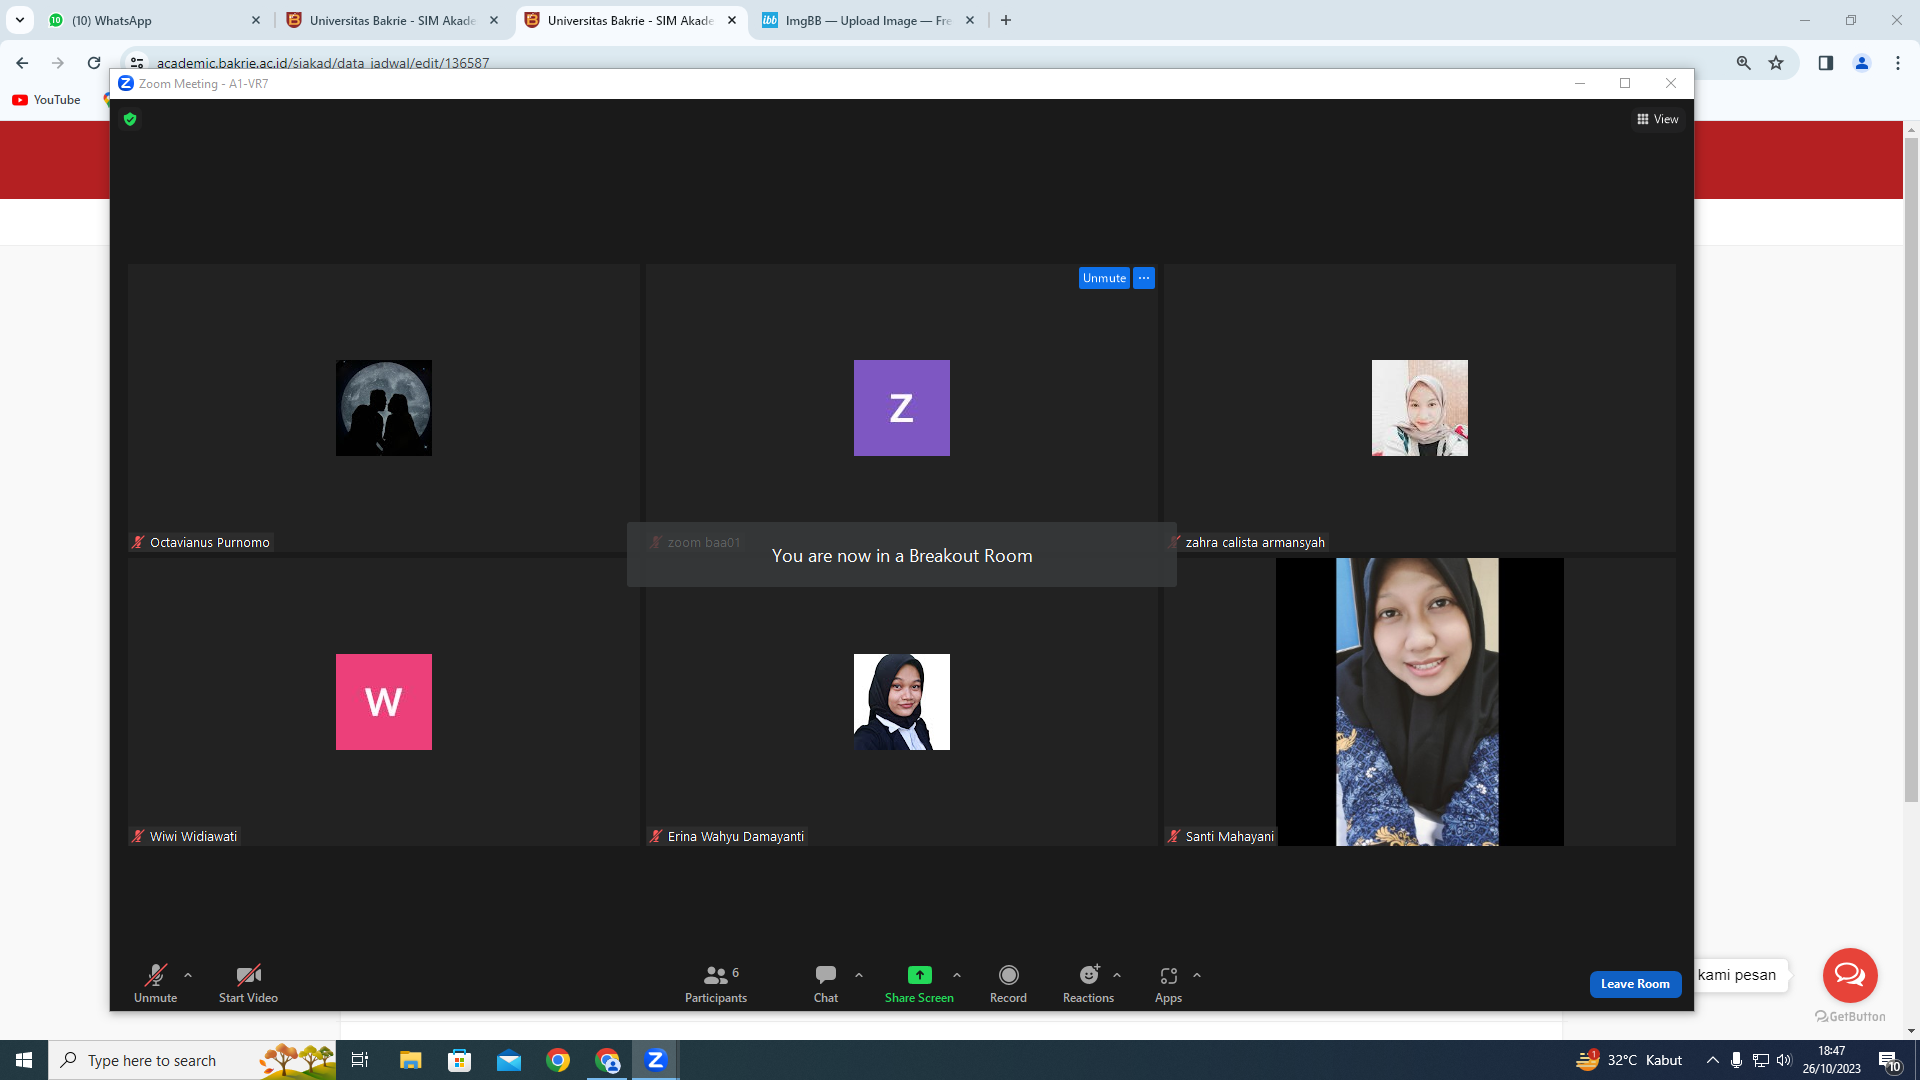Click the page vertical scrollbar

point(1911,470)
